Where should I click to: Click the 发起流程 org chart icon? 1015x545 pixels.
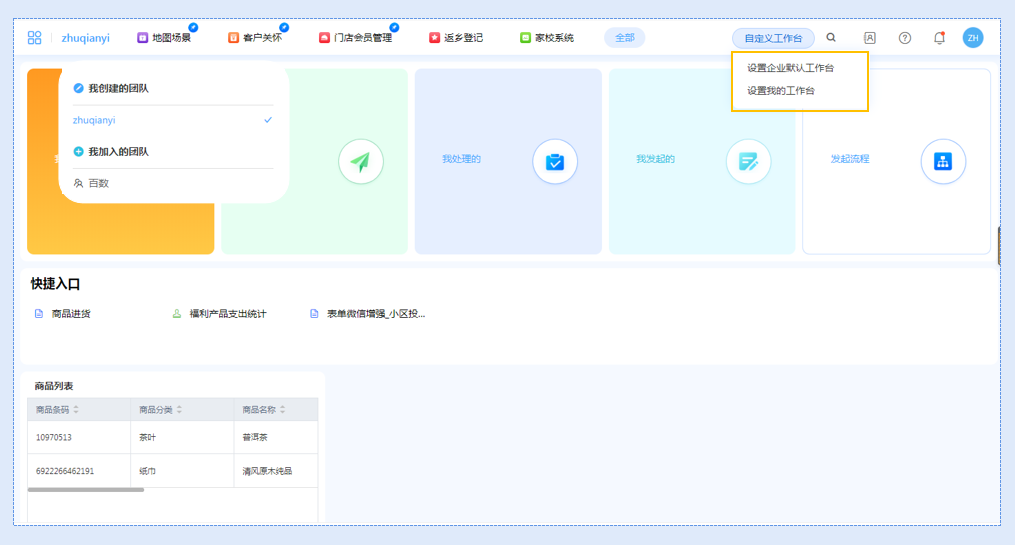click(x=942, y=161)
